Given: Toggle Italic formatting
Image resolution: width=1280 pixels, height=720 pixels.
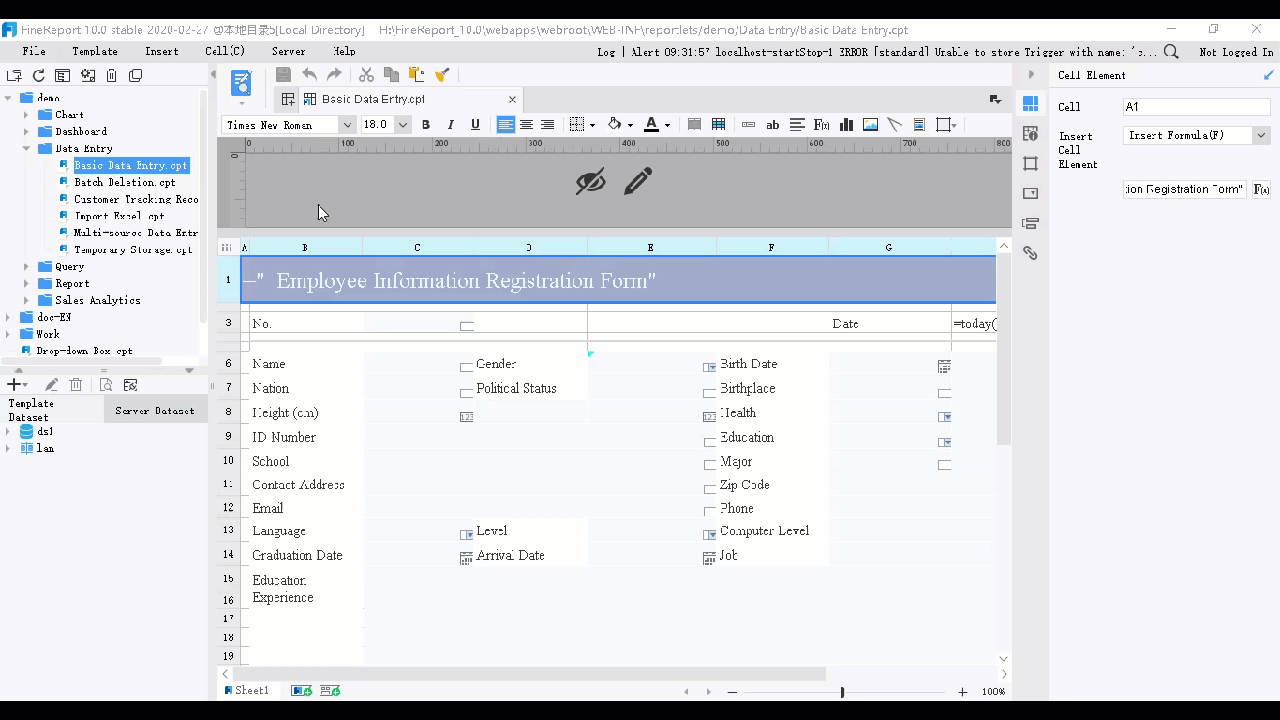Looking at the screenshot, I should point(450,125).
